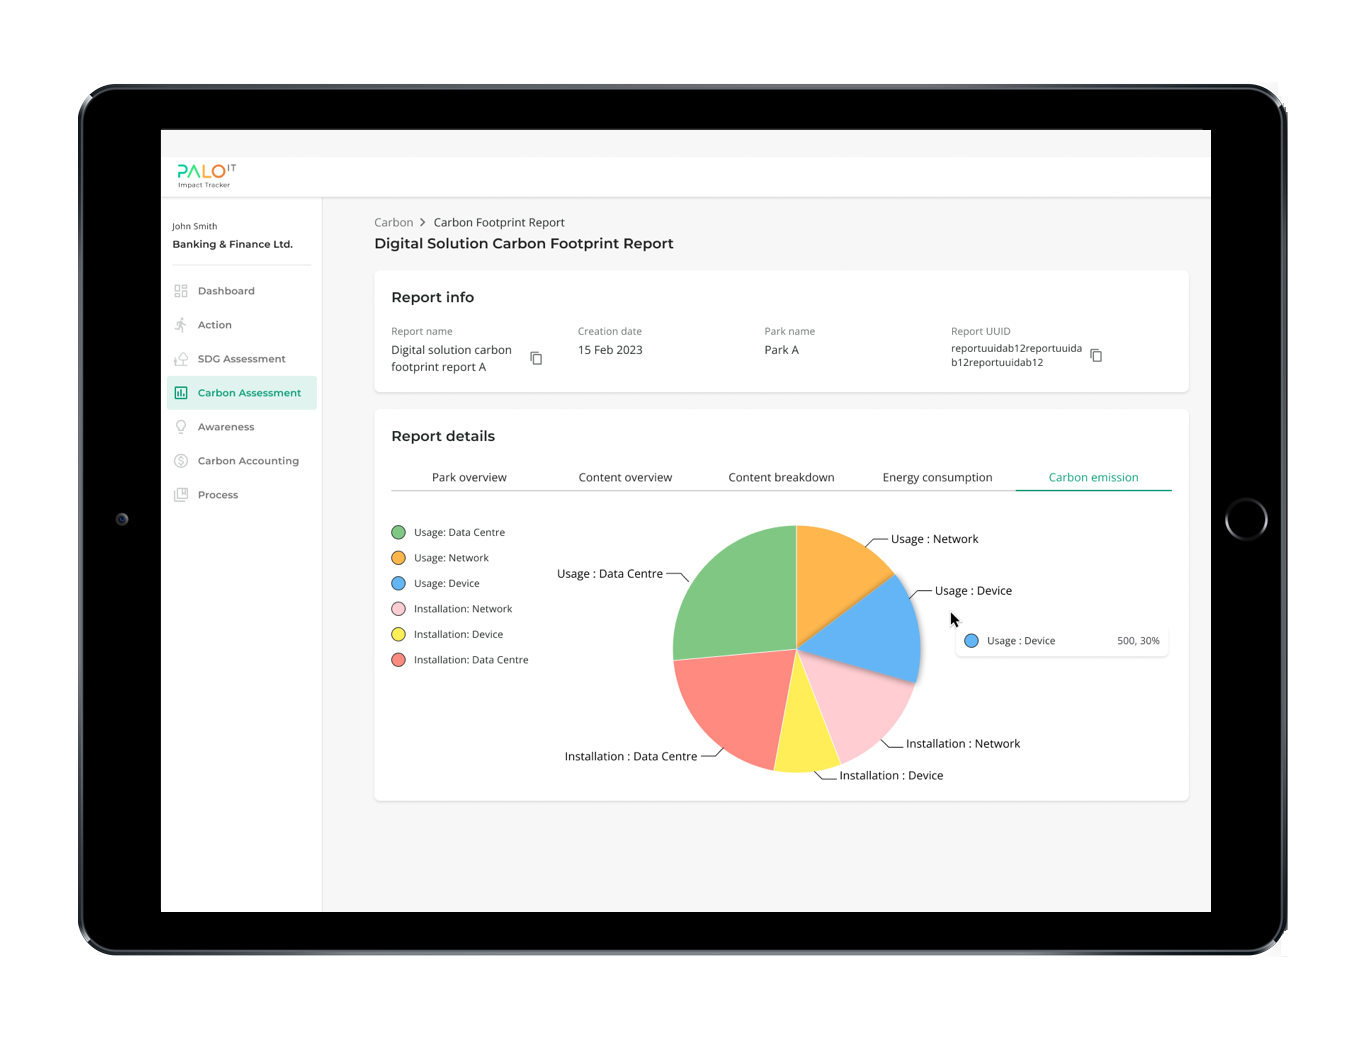Click the blue dot in the Usage Device tooltip
The height and width of the screenshot is (1041, 1345).
(x=971, y=641)
